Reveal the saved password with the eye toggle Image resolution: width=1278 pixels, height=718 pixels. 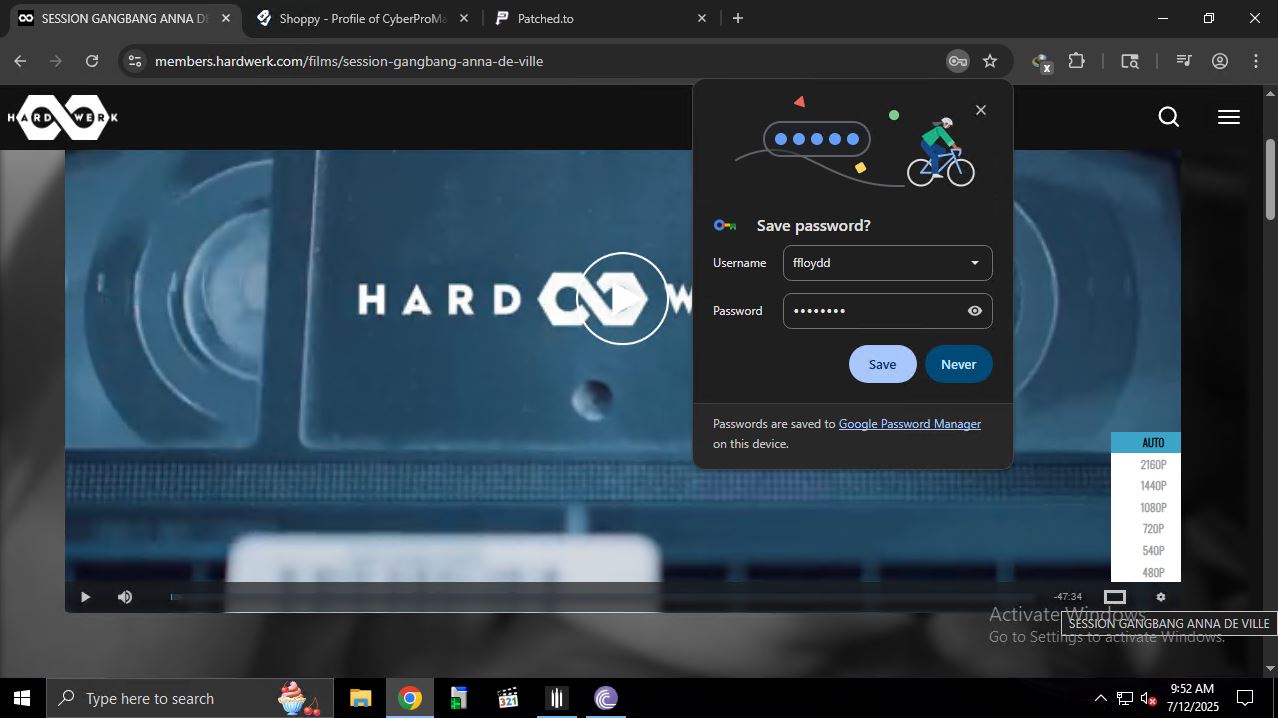pyautogui.click(x=973, y=311)
